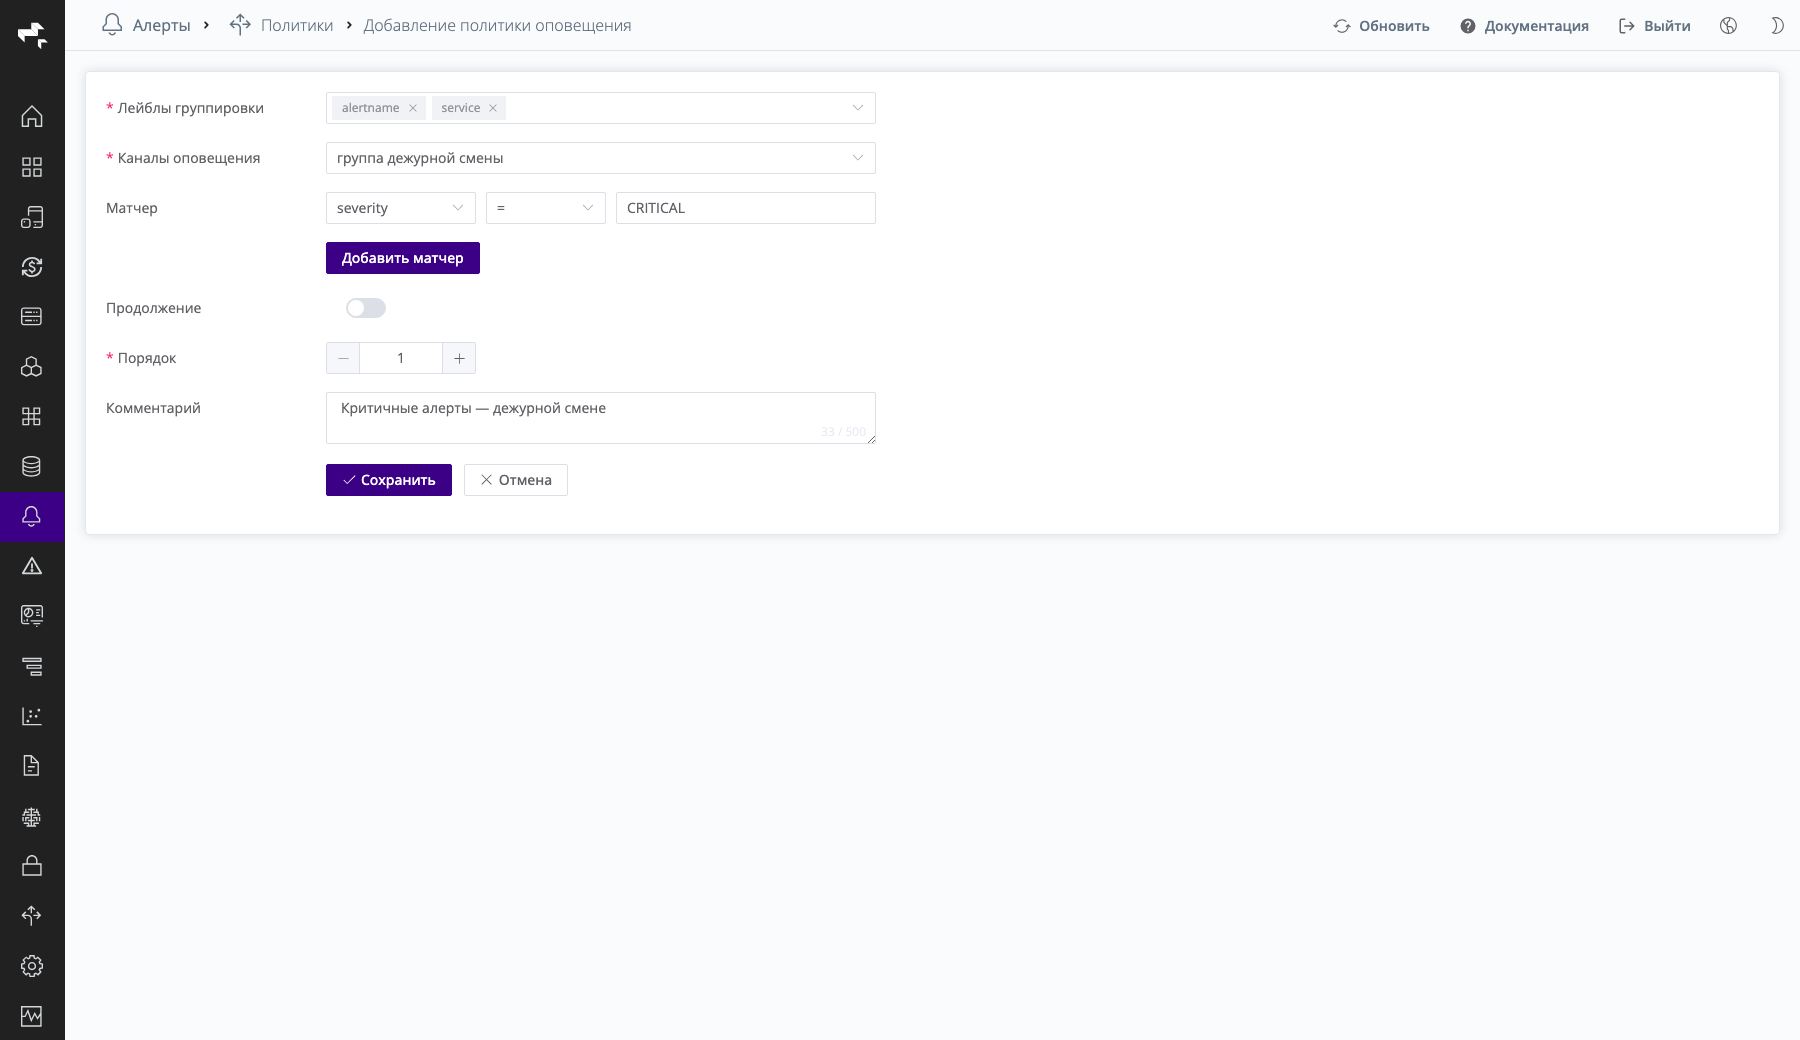Select the active bell alerts sidebar icon
The image size is (1800, 1040).
point(32,517)
